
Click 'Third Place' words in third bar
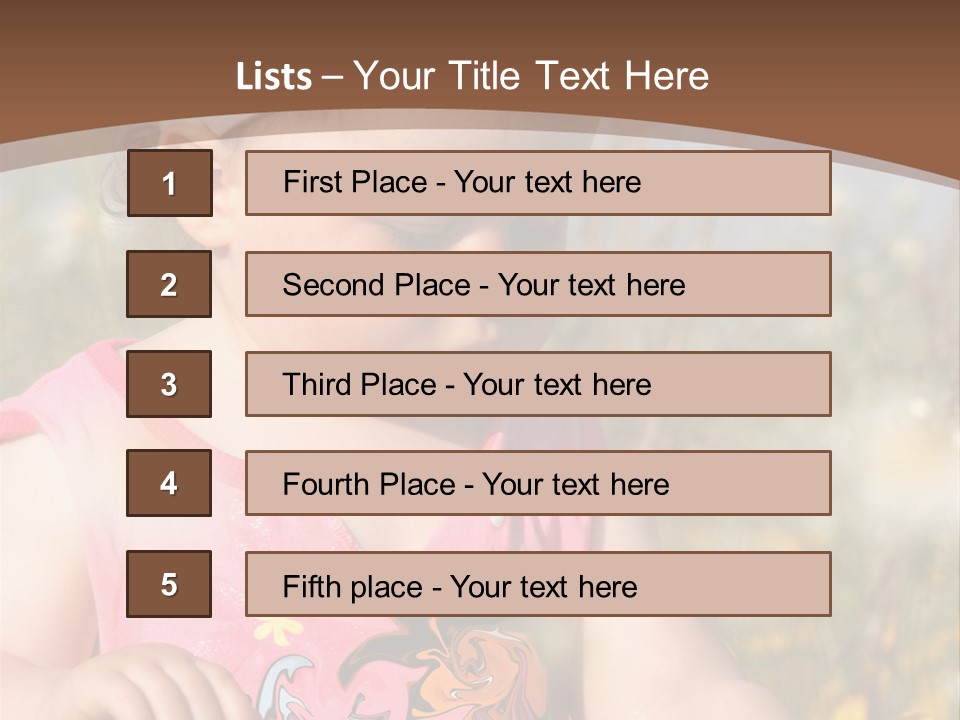359,384
